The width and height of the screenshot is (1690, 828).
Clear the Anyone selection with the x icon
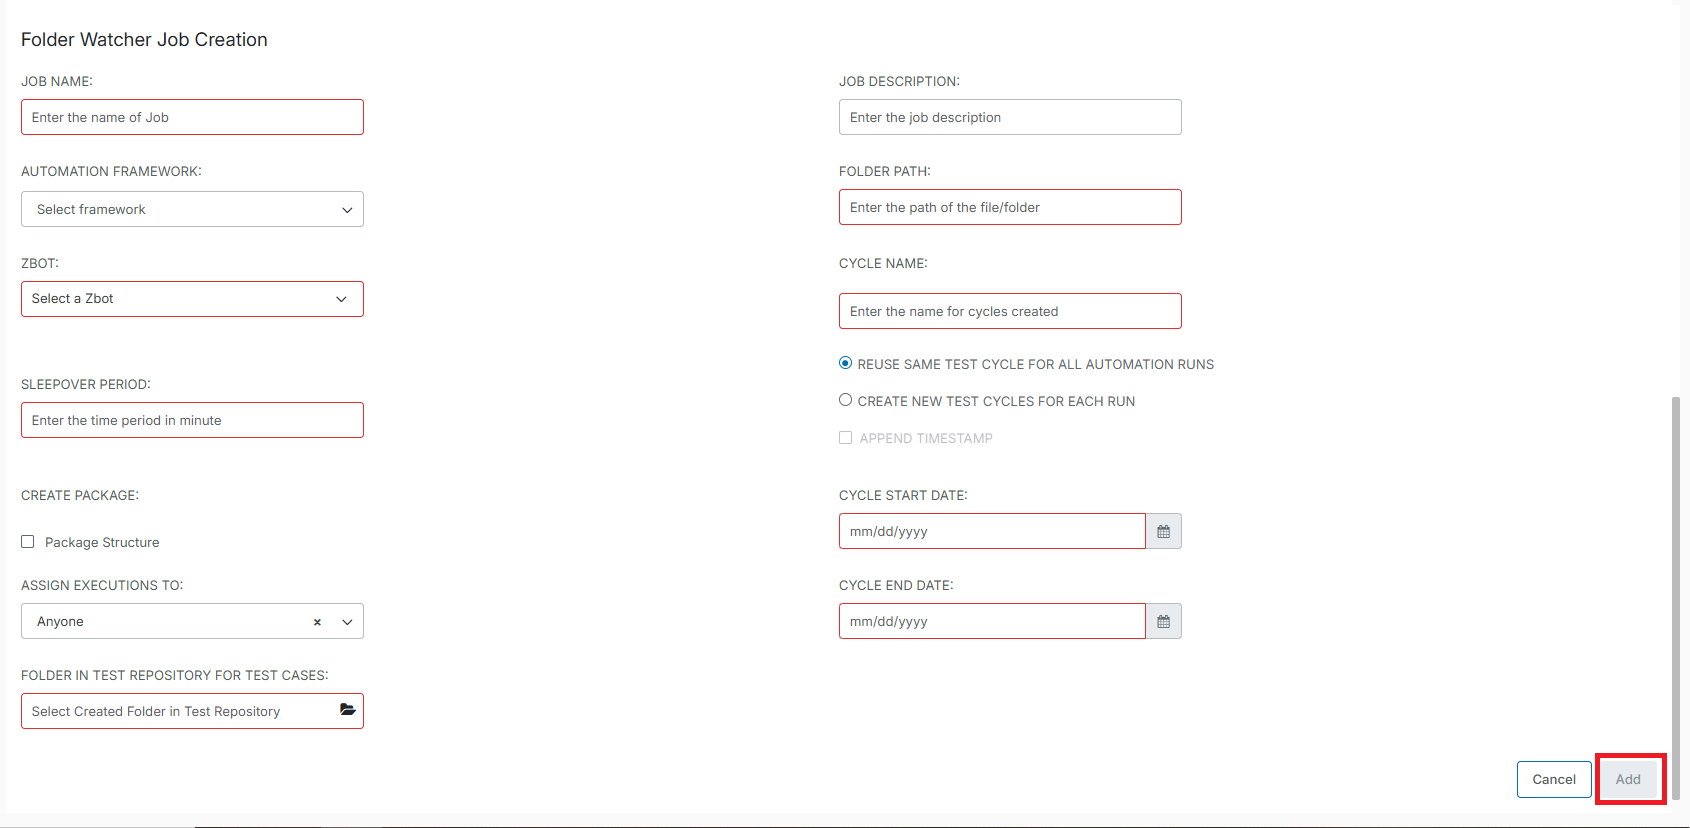click(x=317, y=622)
